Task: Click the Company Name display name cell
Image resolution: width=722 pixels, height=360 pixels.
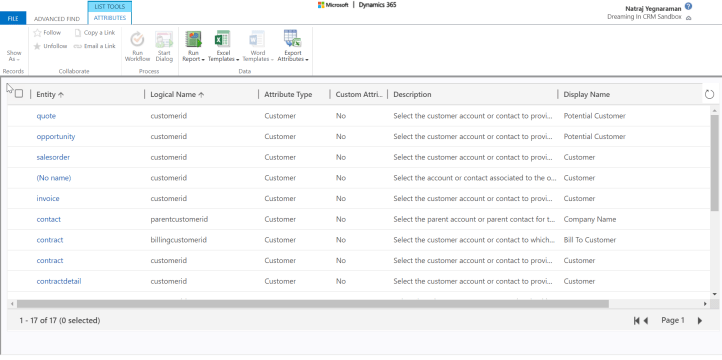Action: (590, 219)
